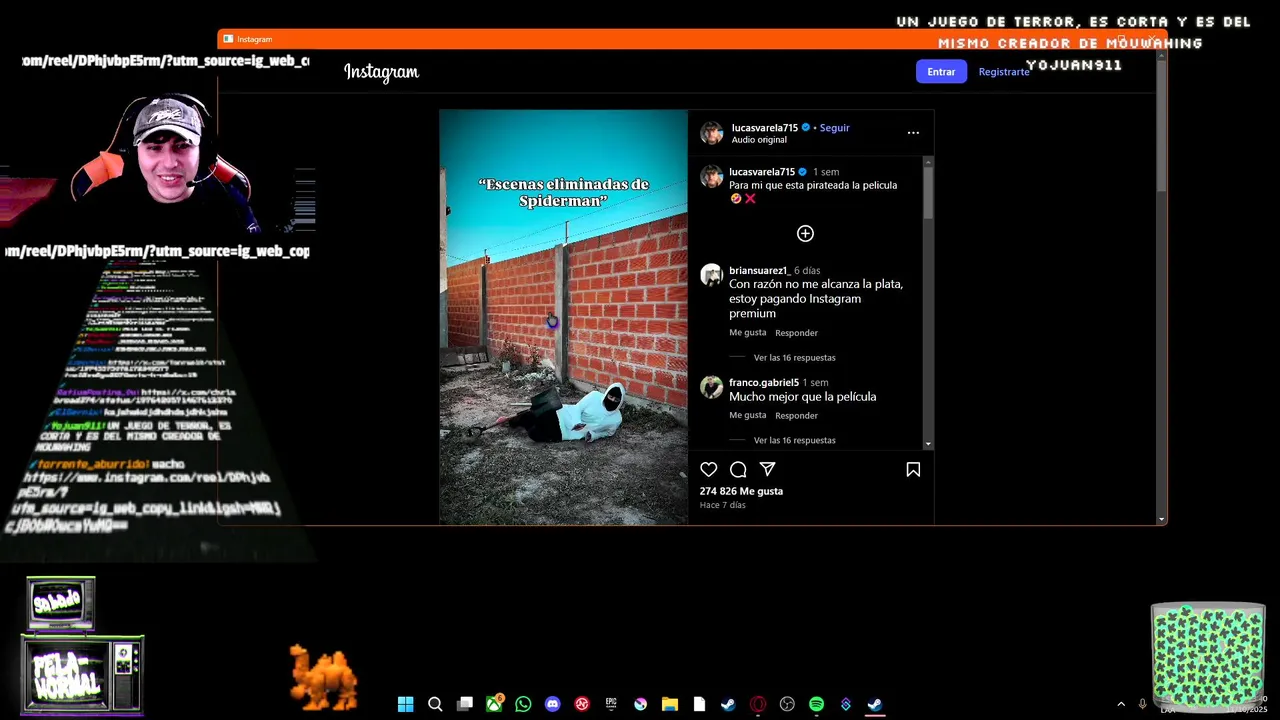Click the lucasvarela715 avatar beside the caption
Viewport: 1280px width, 720px height.
pyautogui.click(x=712, y=177)
